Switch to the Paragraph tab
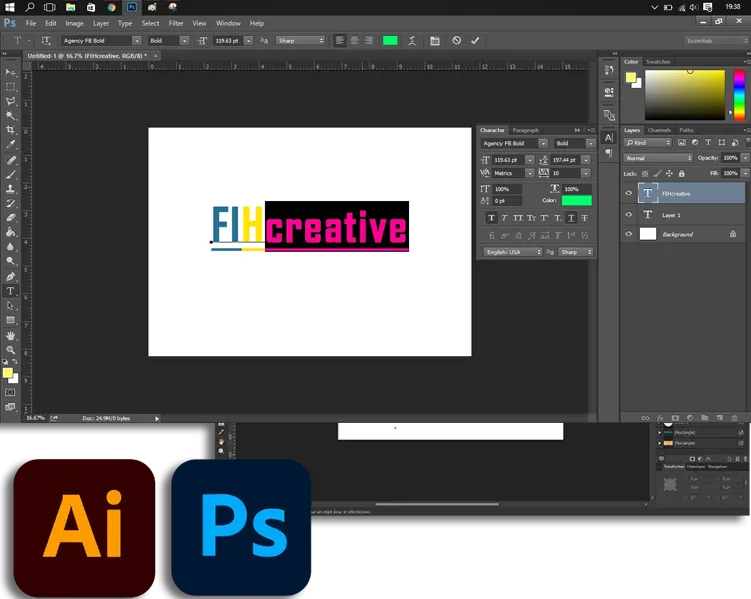Image resolution: width=751 pixels, height=599 pixels. click(x=525, y=130)
